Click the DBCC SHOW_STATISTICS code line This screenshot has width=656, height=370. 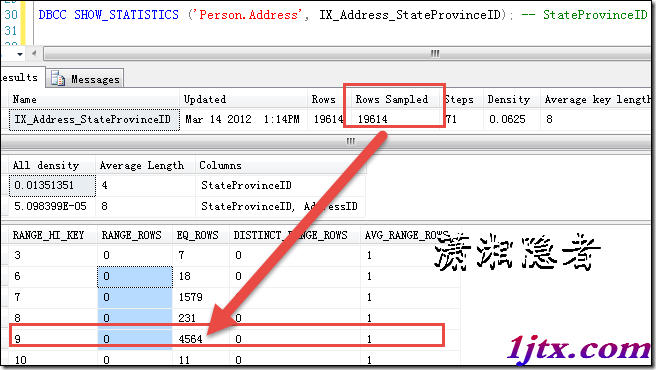pyautogui.click(x=342, y=15)
